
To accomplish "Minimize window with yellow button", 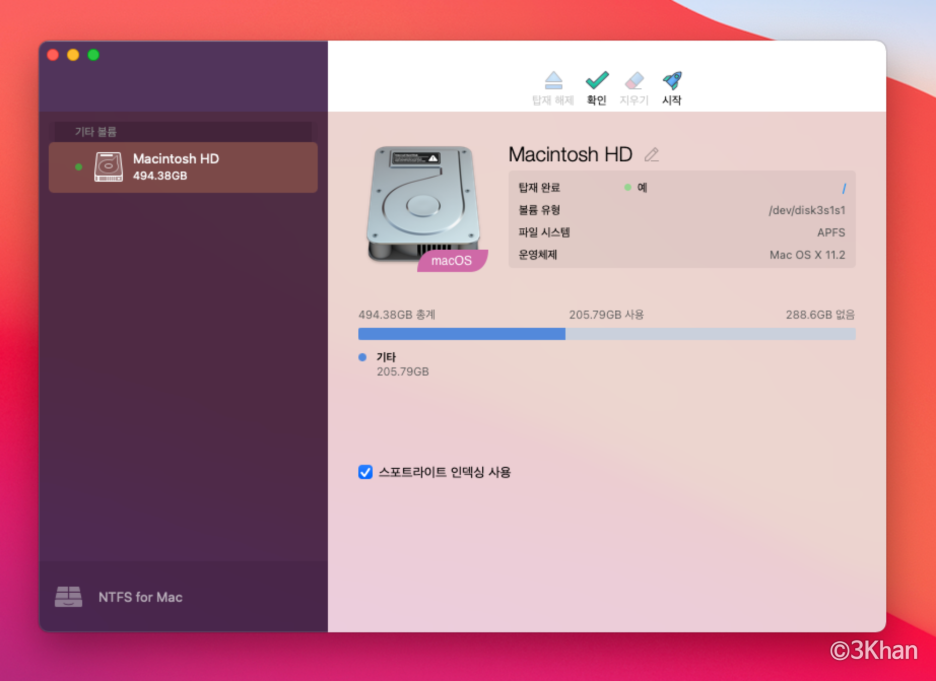I will point(73,55).
